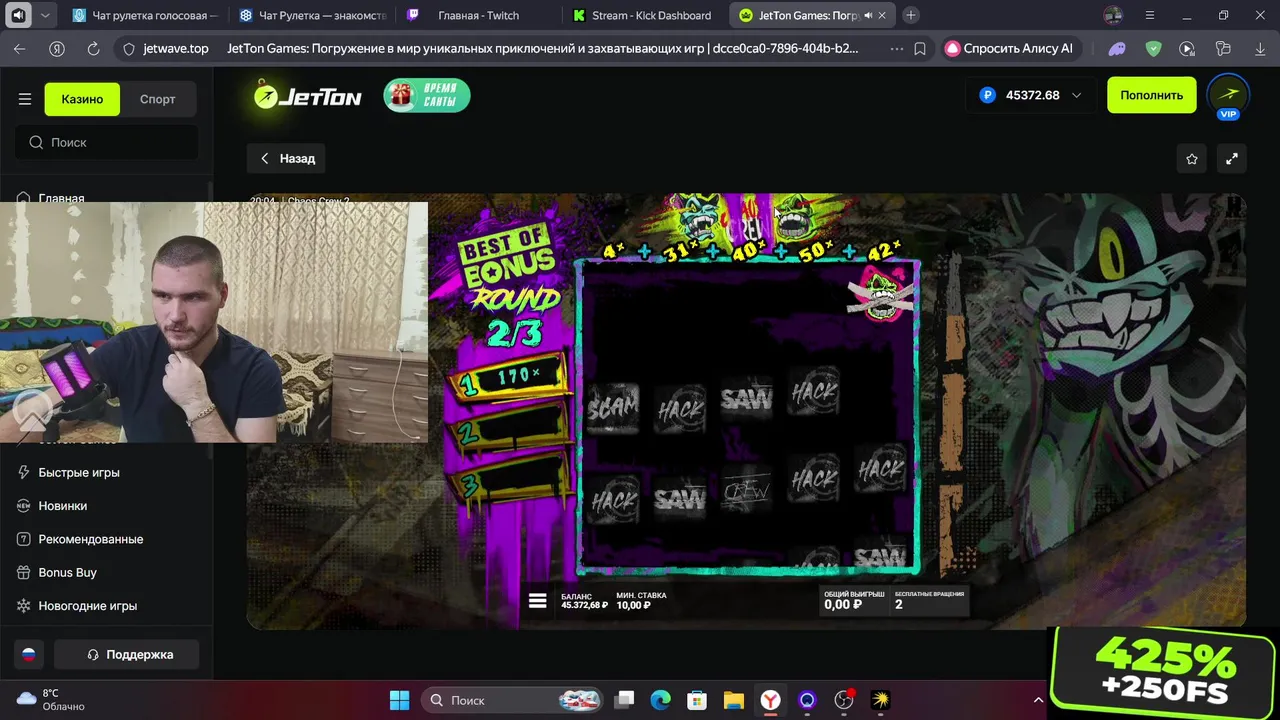Go back with the Назад button
Screen dimensions: 1280x720
pyautogui.click(x=287, y=158)
